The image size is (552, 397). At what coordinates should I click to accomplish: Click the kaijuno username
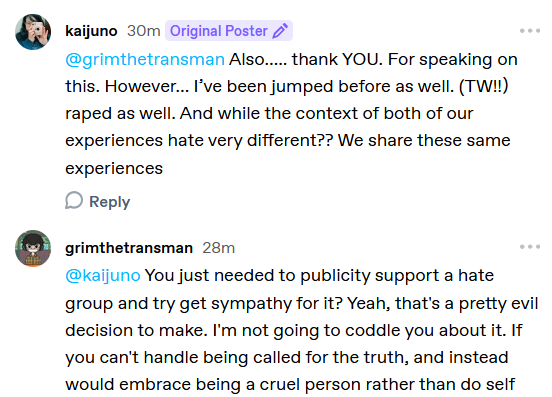click(91, 31)
